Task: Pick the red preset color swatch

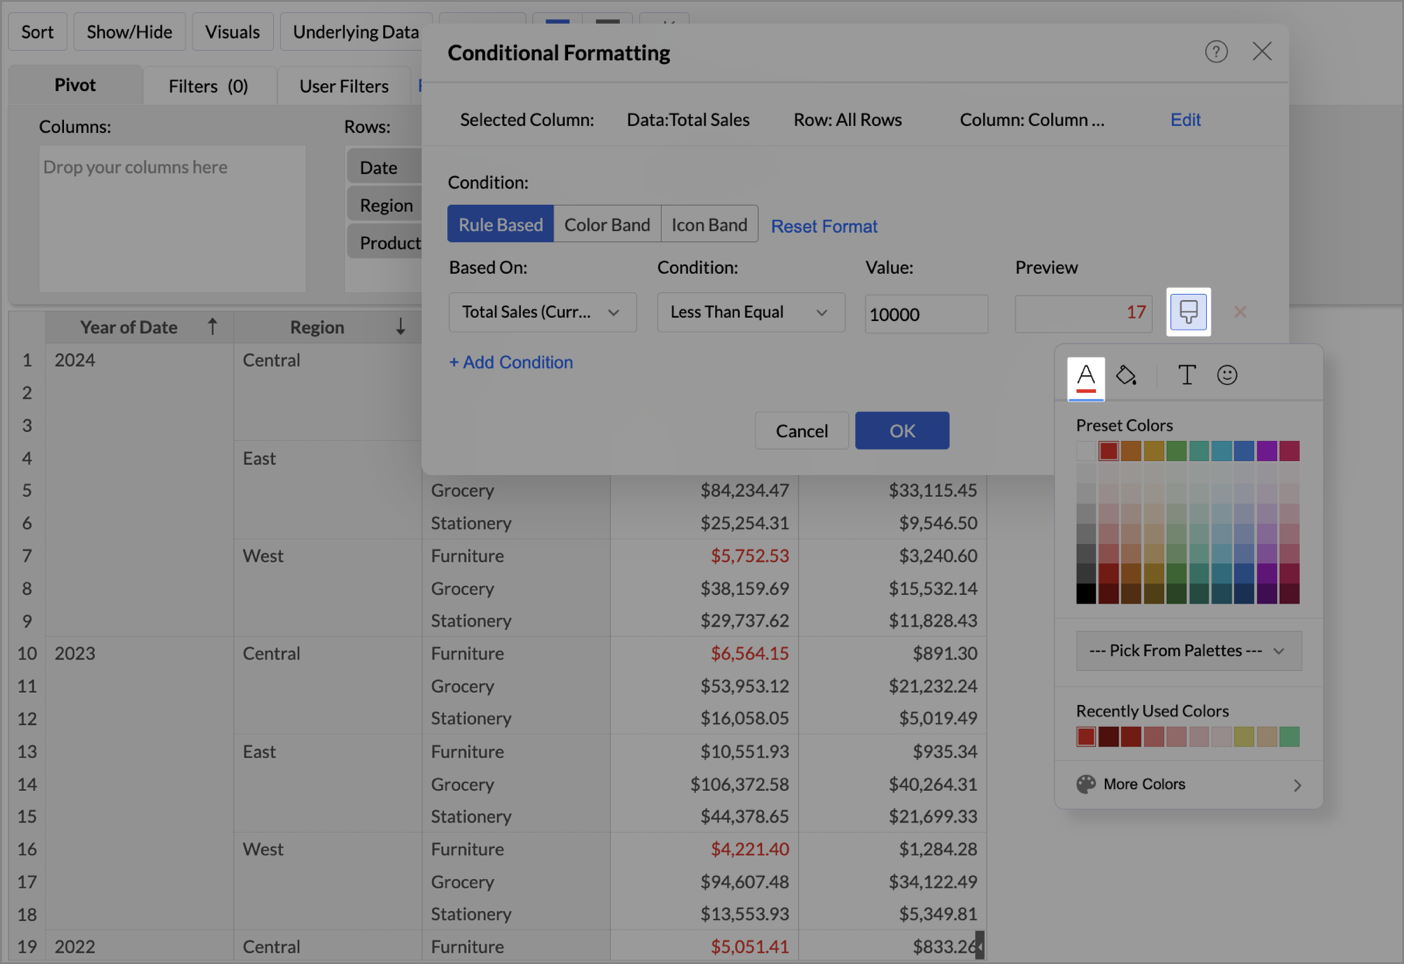Action: [x=1108, y=451]
